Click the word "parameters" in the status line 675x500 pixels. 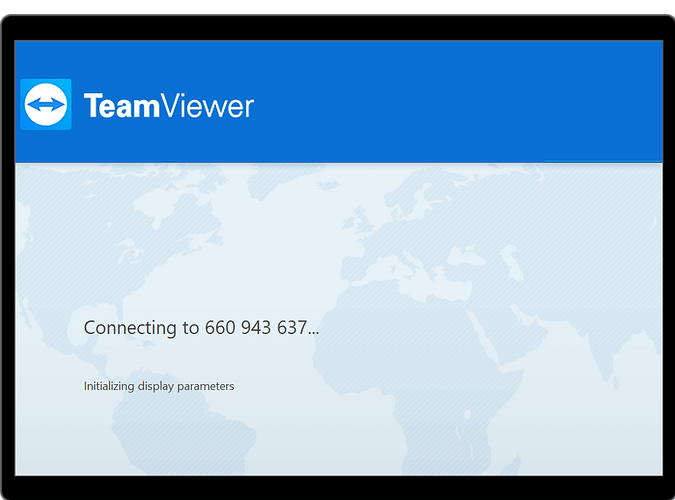[x=206, y=386]
